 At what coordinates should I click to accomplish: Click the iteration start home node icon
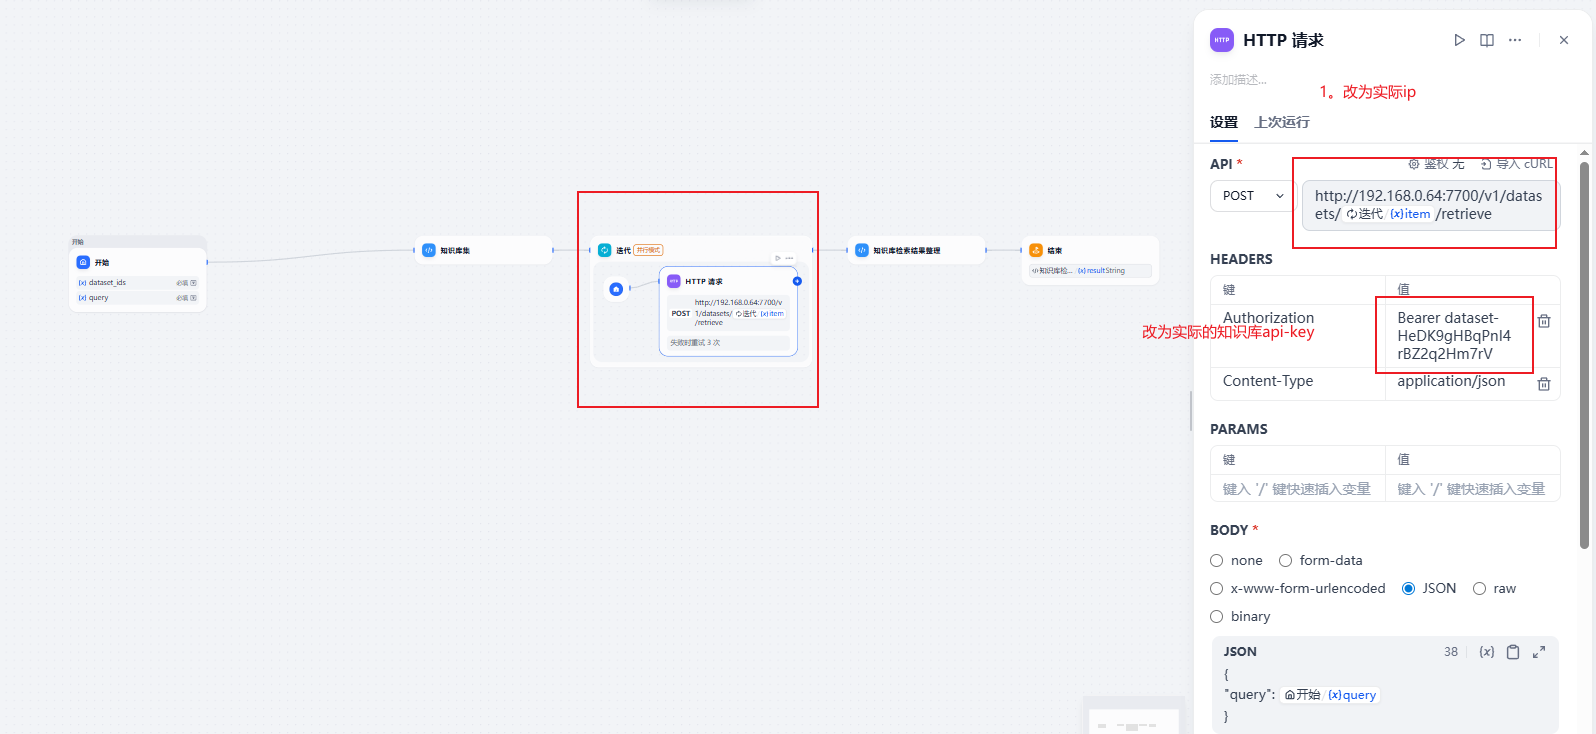click(616, 289)
